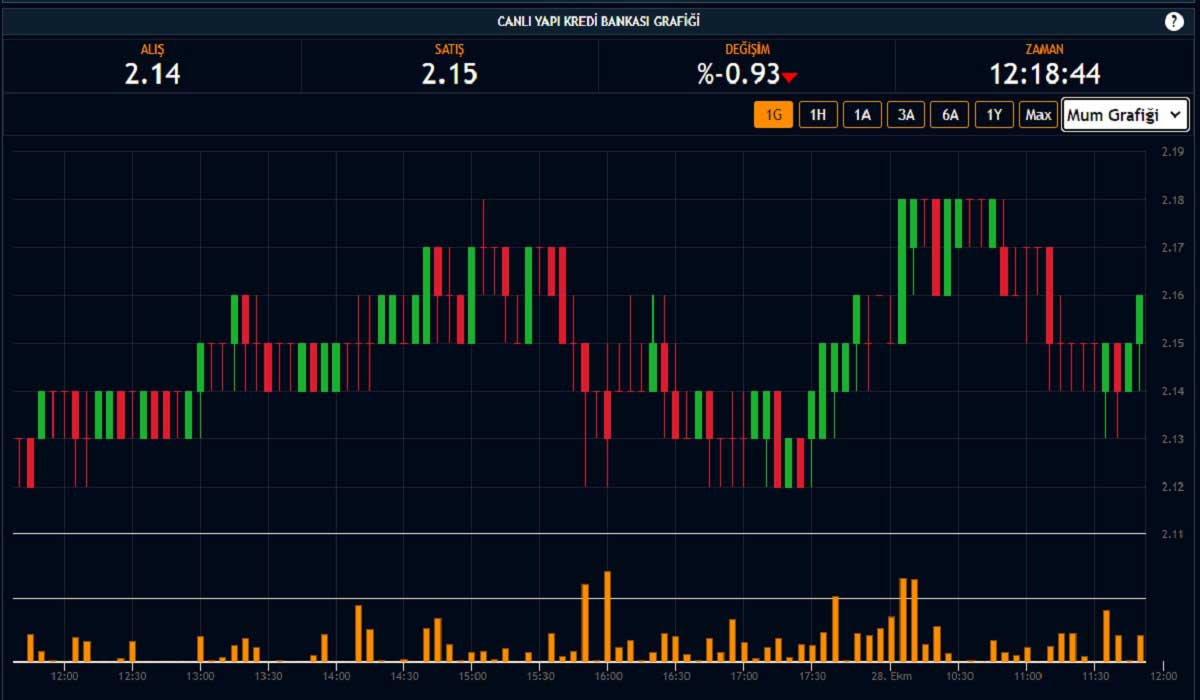Click the 11:00 time axis label
The width and height of the screenshot is (1200, 700).
click(x=1027, y=676)
